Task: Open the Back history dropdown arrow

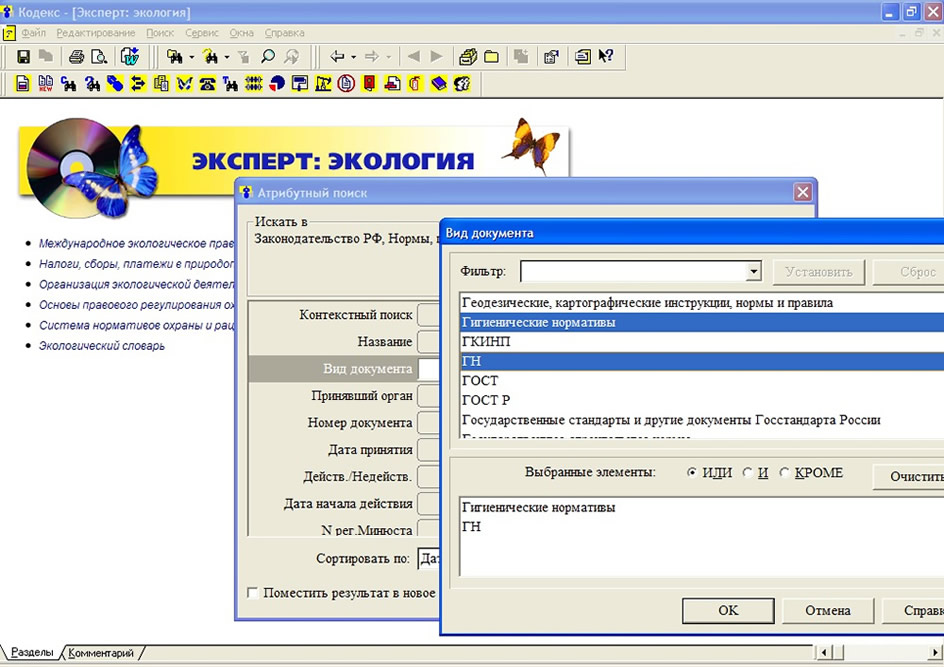Action: point(353,57)
